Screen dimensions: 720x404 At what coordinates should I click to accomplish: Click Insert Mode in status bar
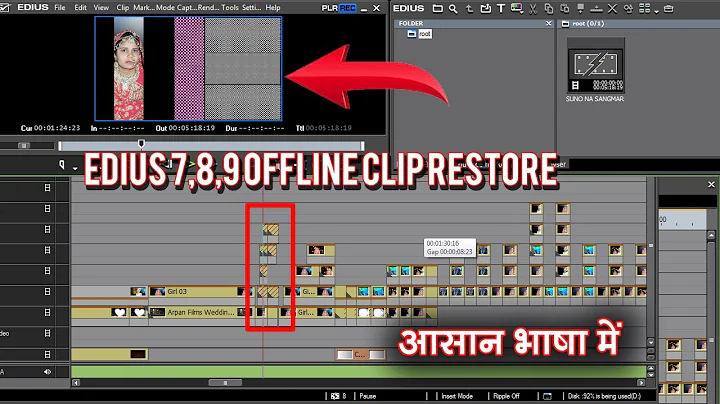click(x=457, y=396)
